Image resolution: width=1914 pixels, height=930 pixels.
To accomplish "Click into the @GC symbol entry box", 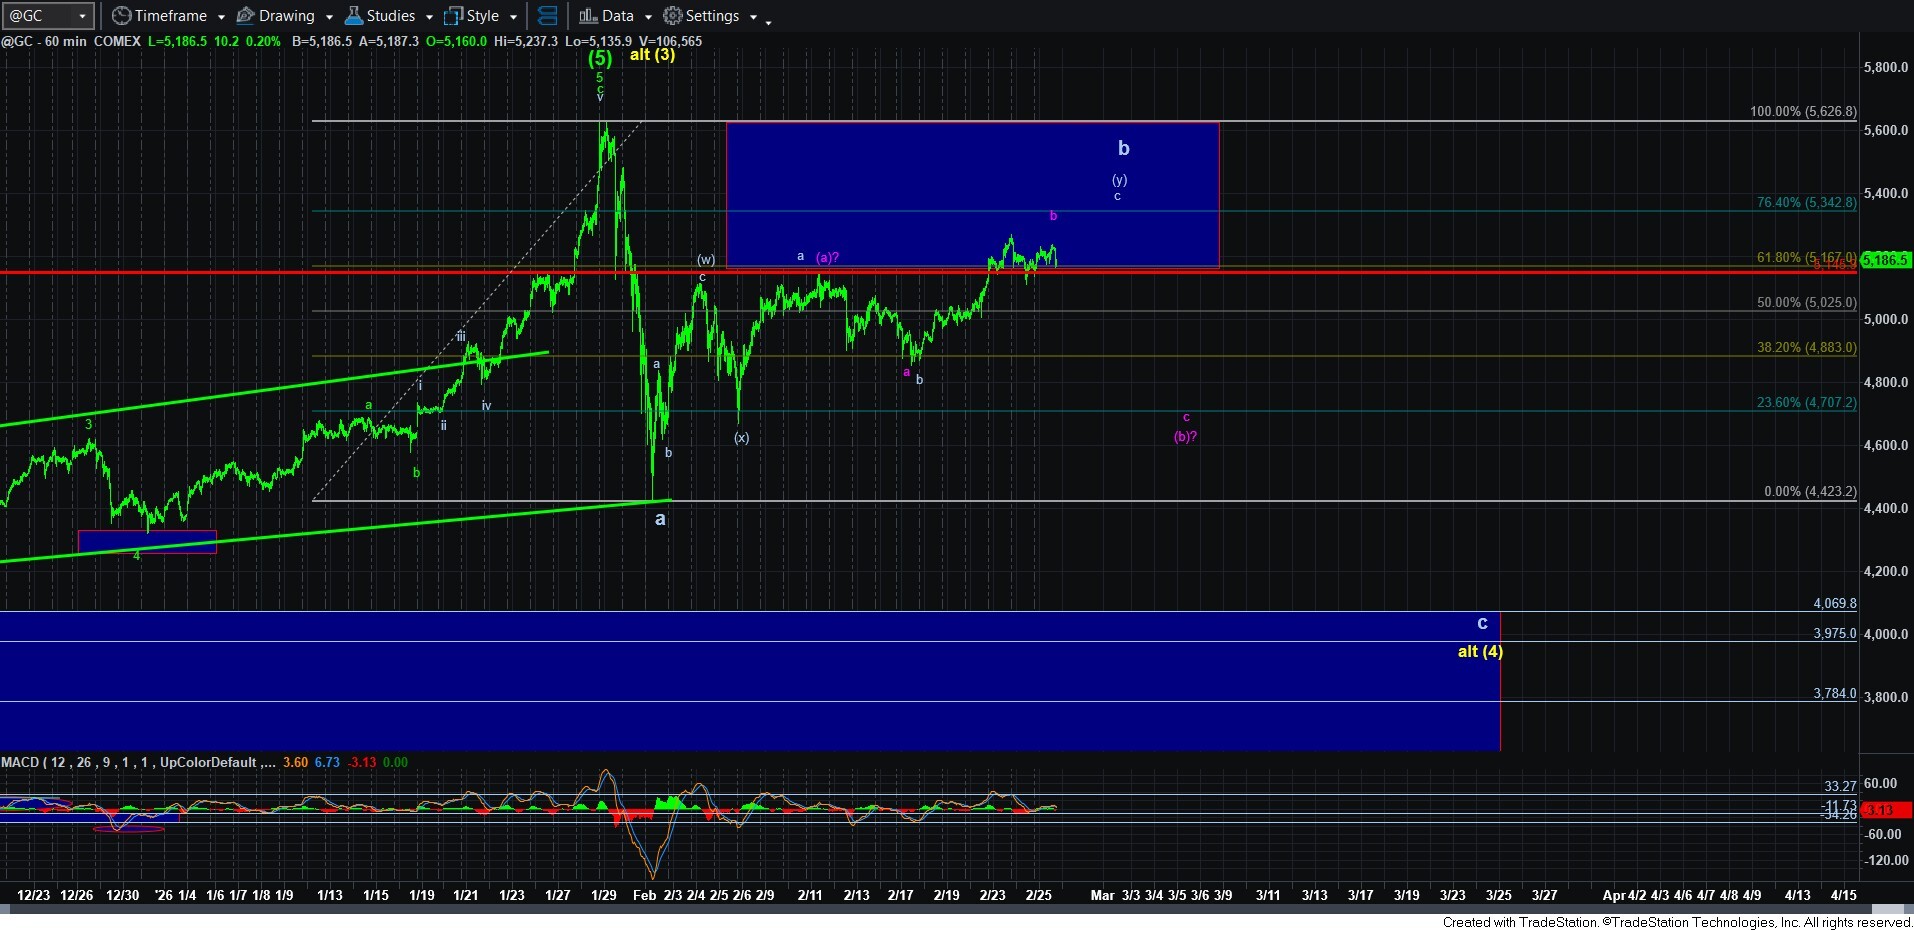I will (40, 16).
